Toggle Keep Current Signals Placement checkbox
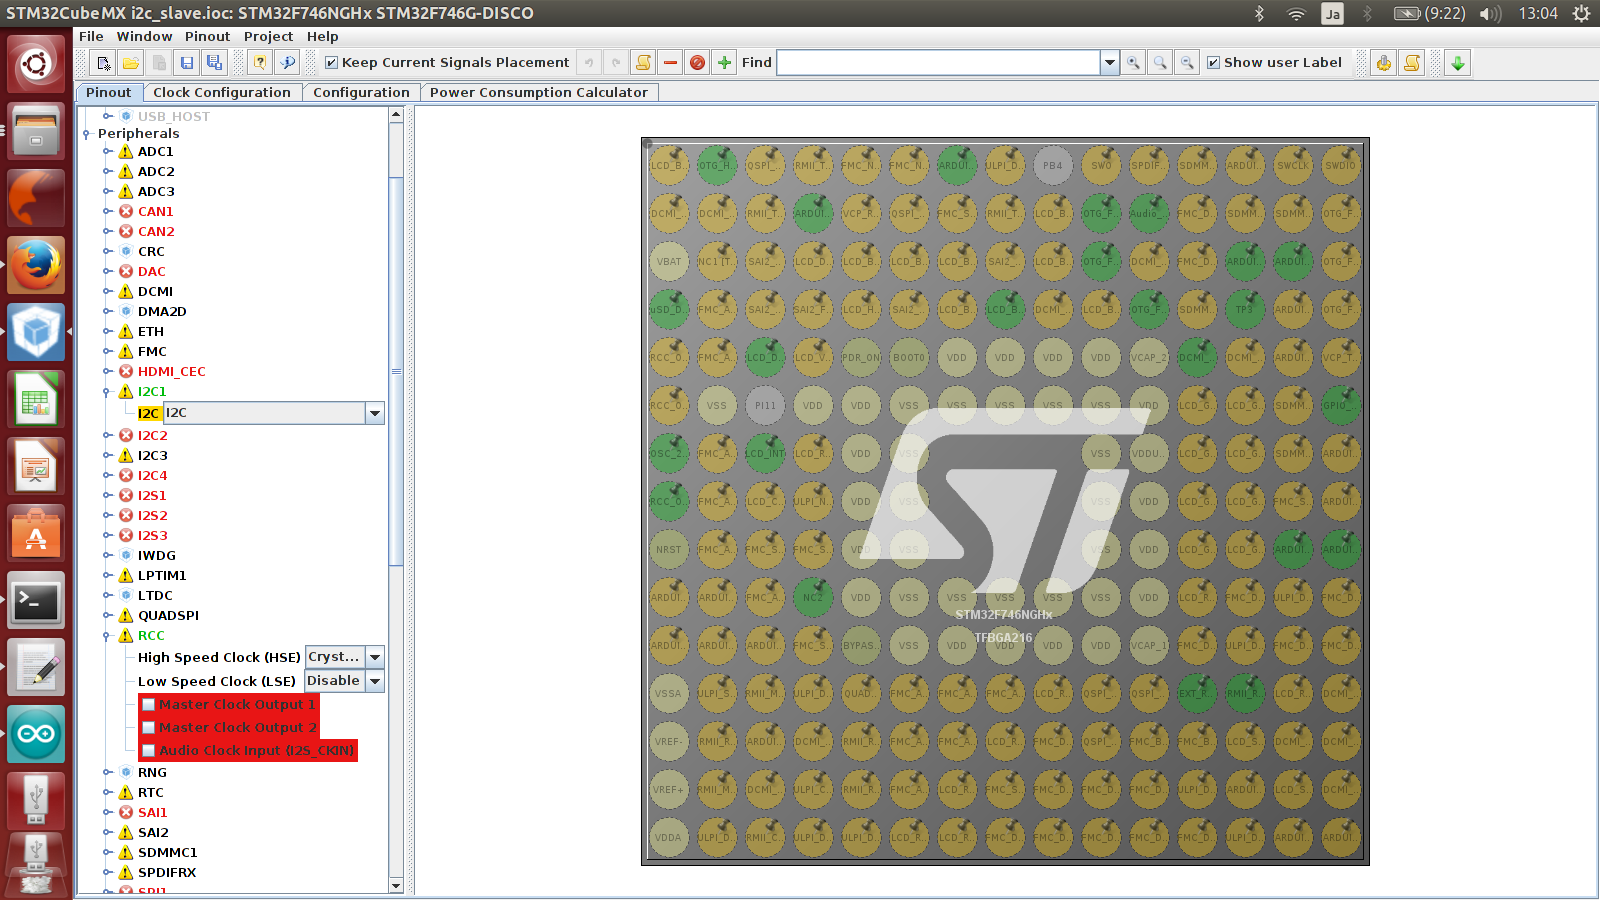1600x900 pixels. pyautogui.click(x=332, y=63)
